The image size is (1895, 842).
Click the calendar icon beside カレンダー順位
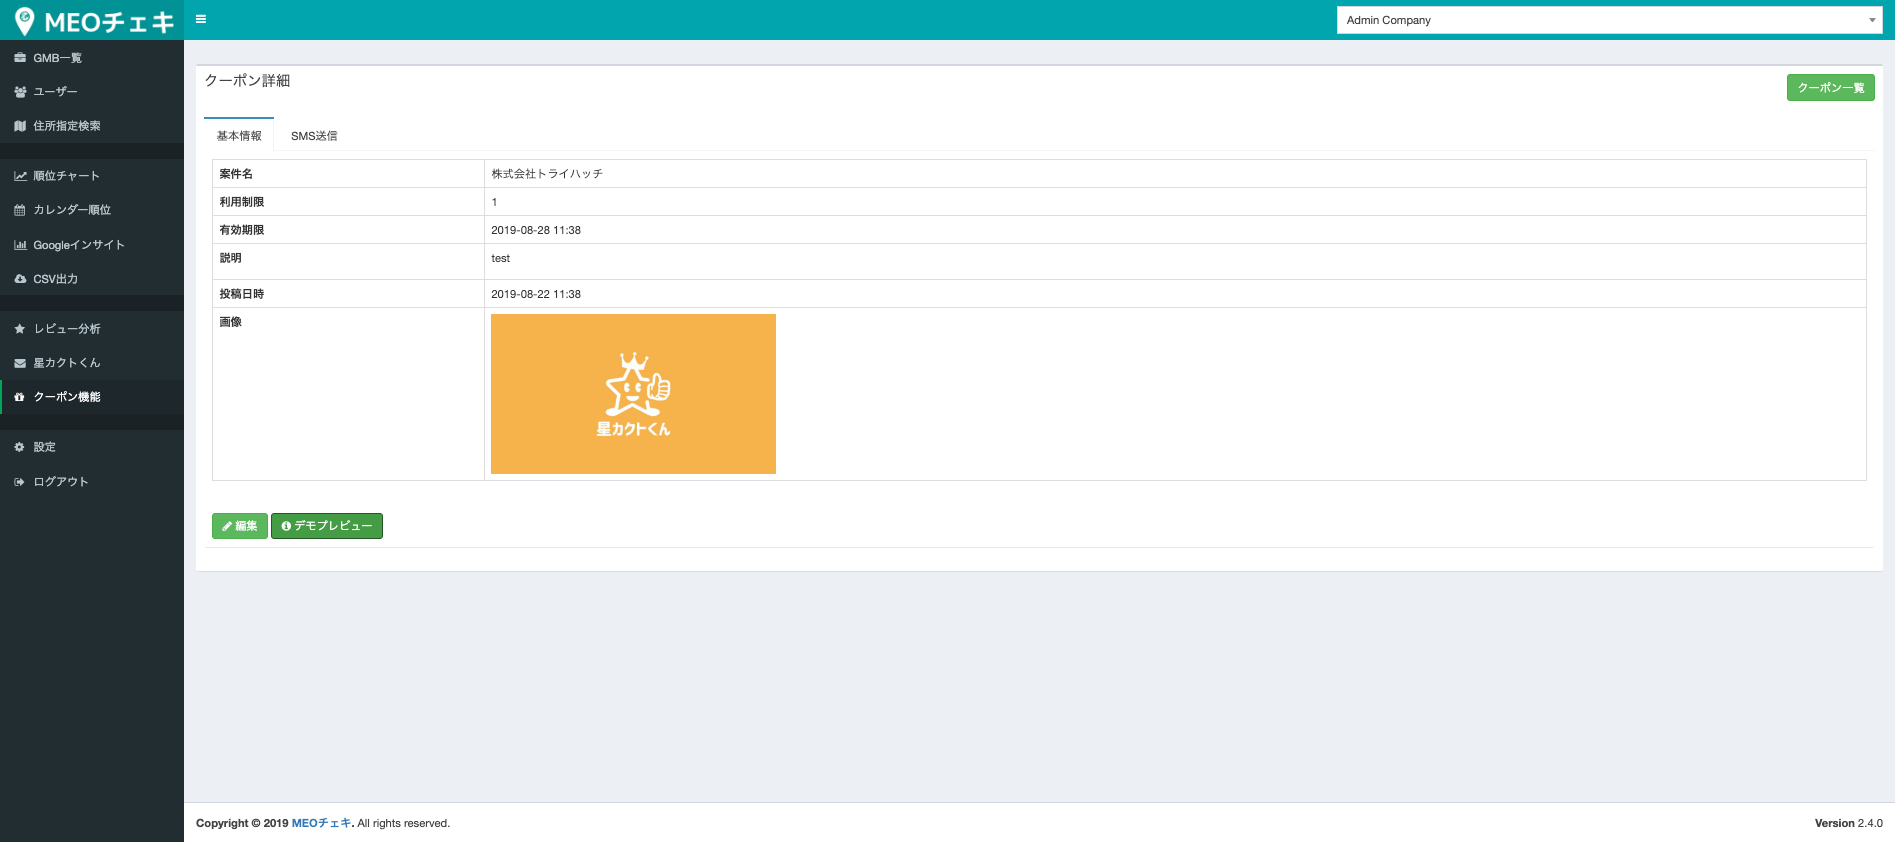[x=20, y=210]
